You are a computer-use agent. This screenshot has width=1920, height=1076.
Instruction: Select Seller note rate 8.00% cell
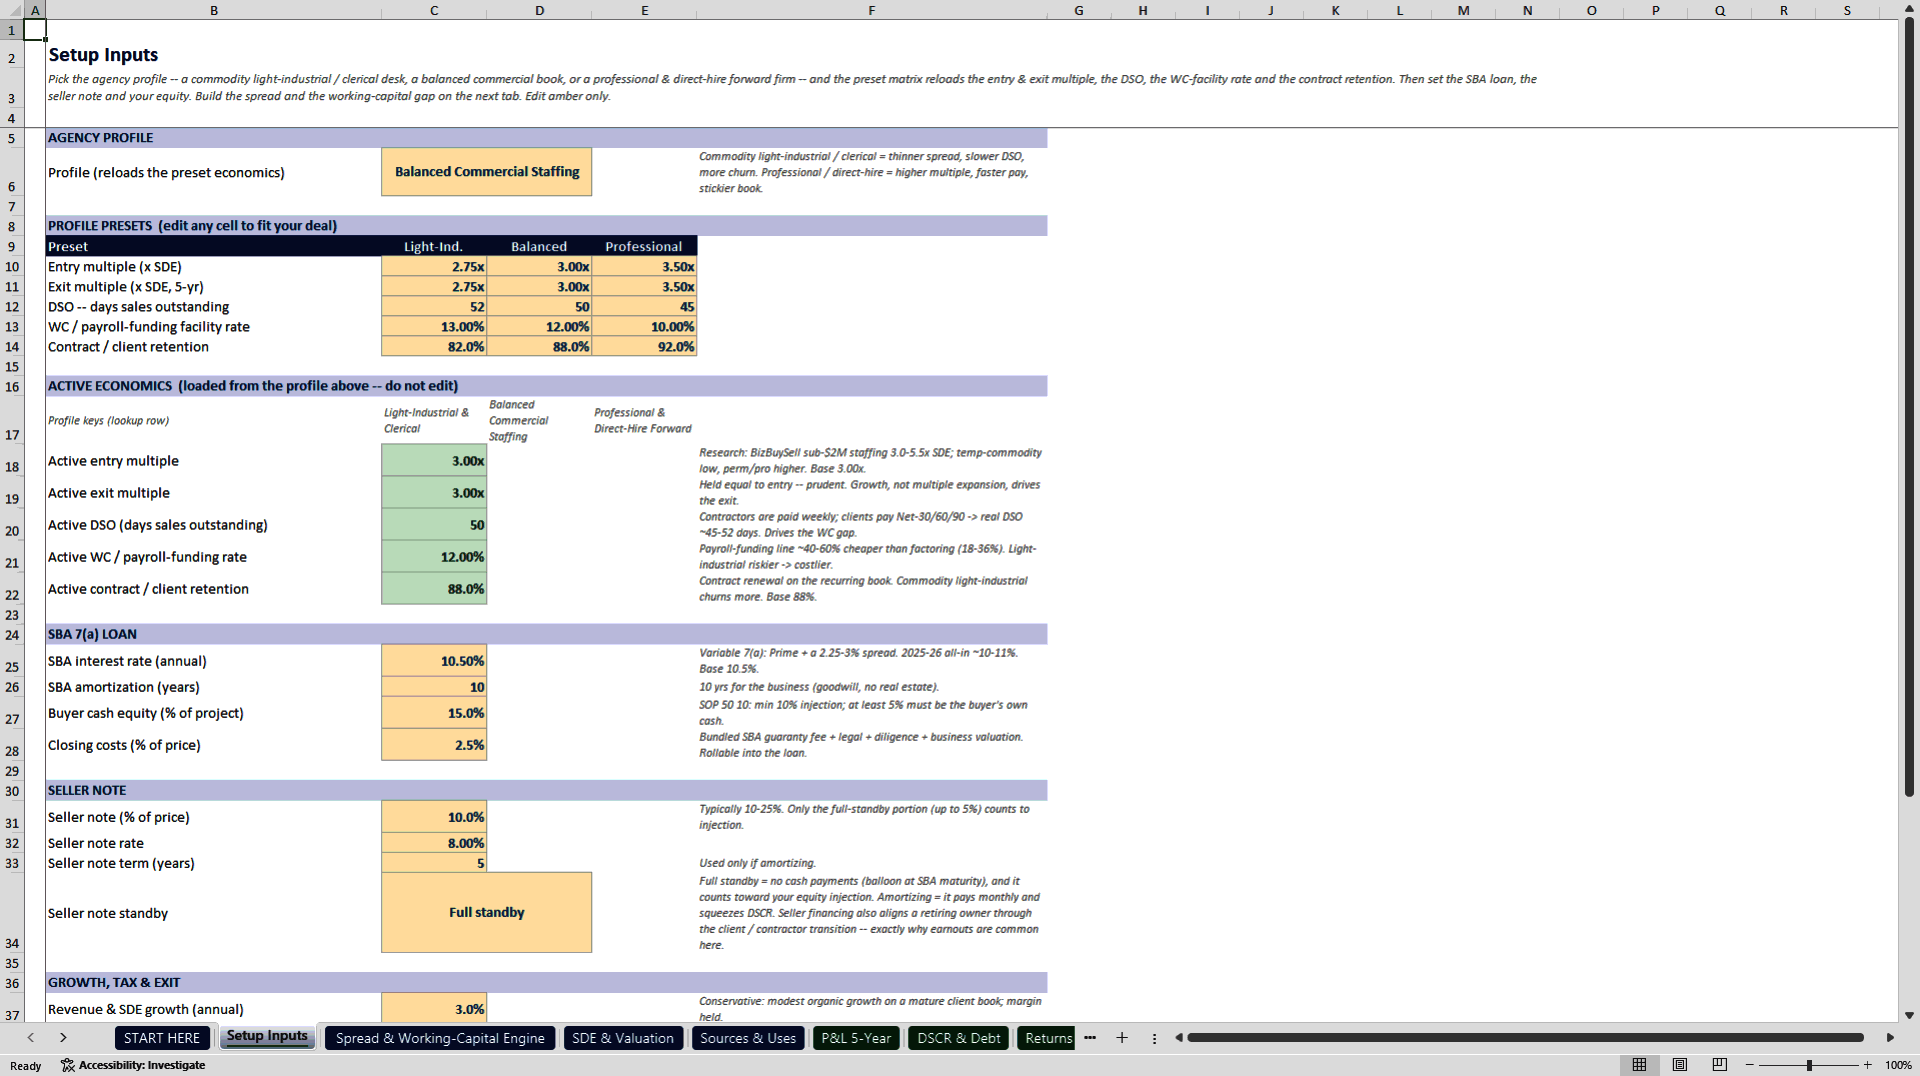pos(434,843)
